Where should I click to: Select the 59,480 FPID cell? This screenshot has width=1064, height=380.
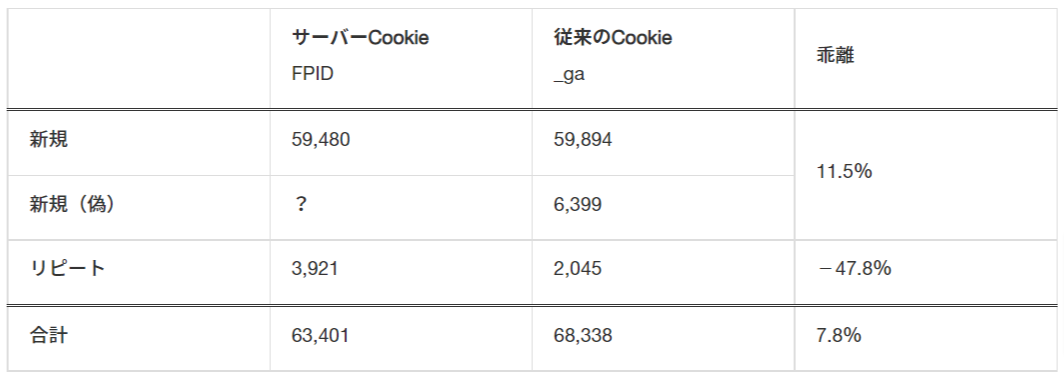[321, 140]
